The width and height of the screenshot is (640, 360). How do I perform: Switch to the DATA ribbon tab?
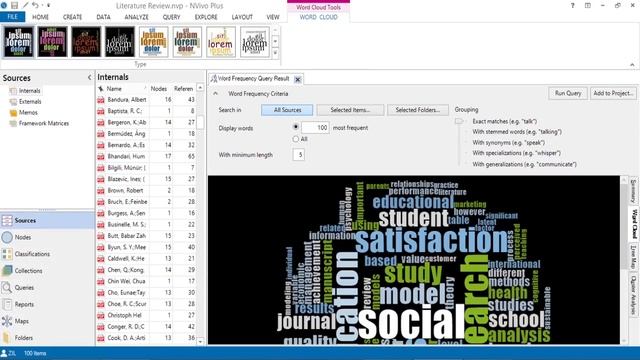103,17
